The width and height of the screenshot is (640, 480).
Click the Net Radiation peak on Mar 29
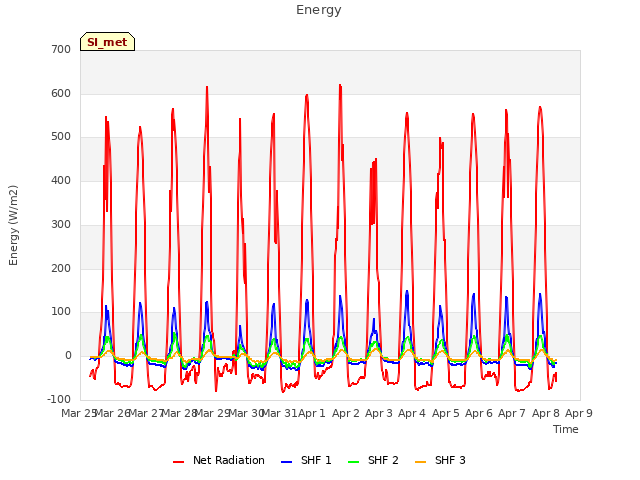click(x=207, y=87)
